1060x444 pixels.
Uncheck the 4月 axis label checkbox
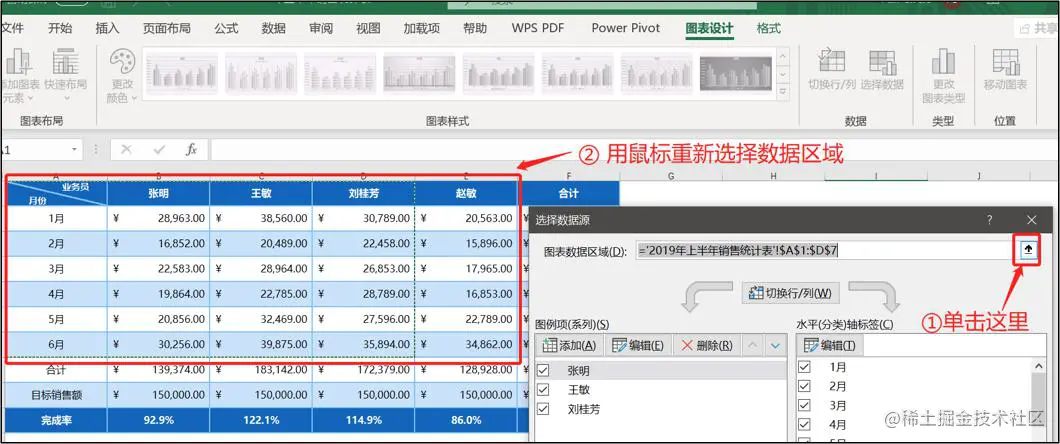click(x=804, y=424)
